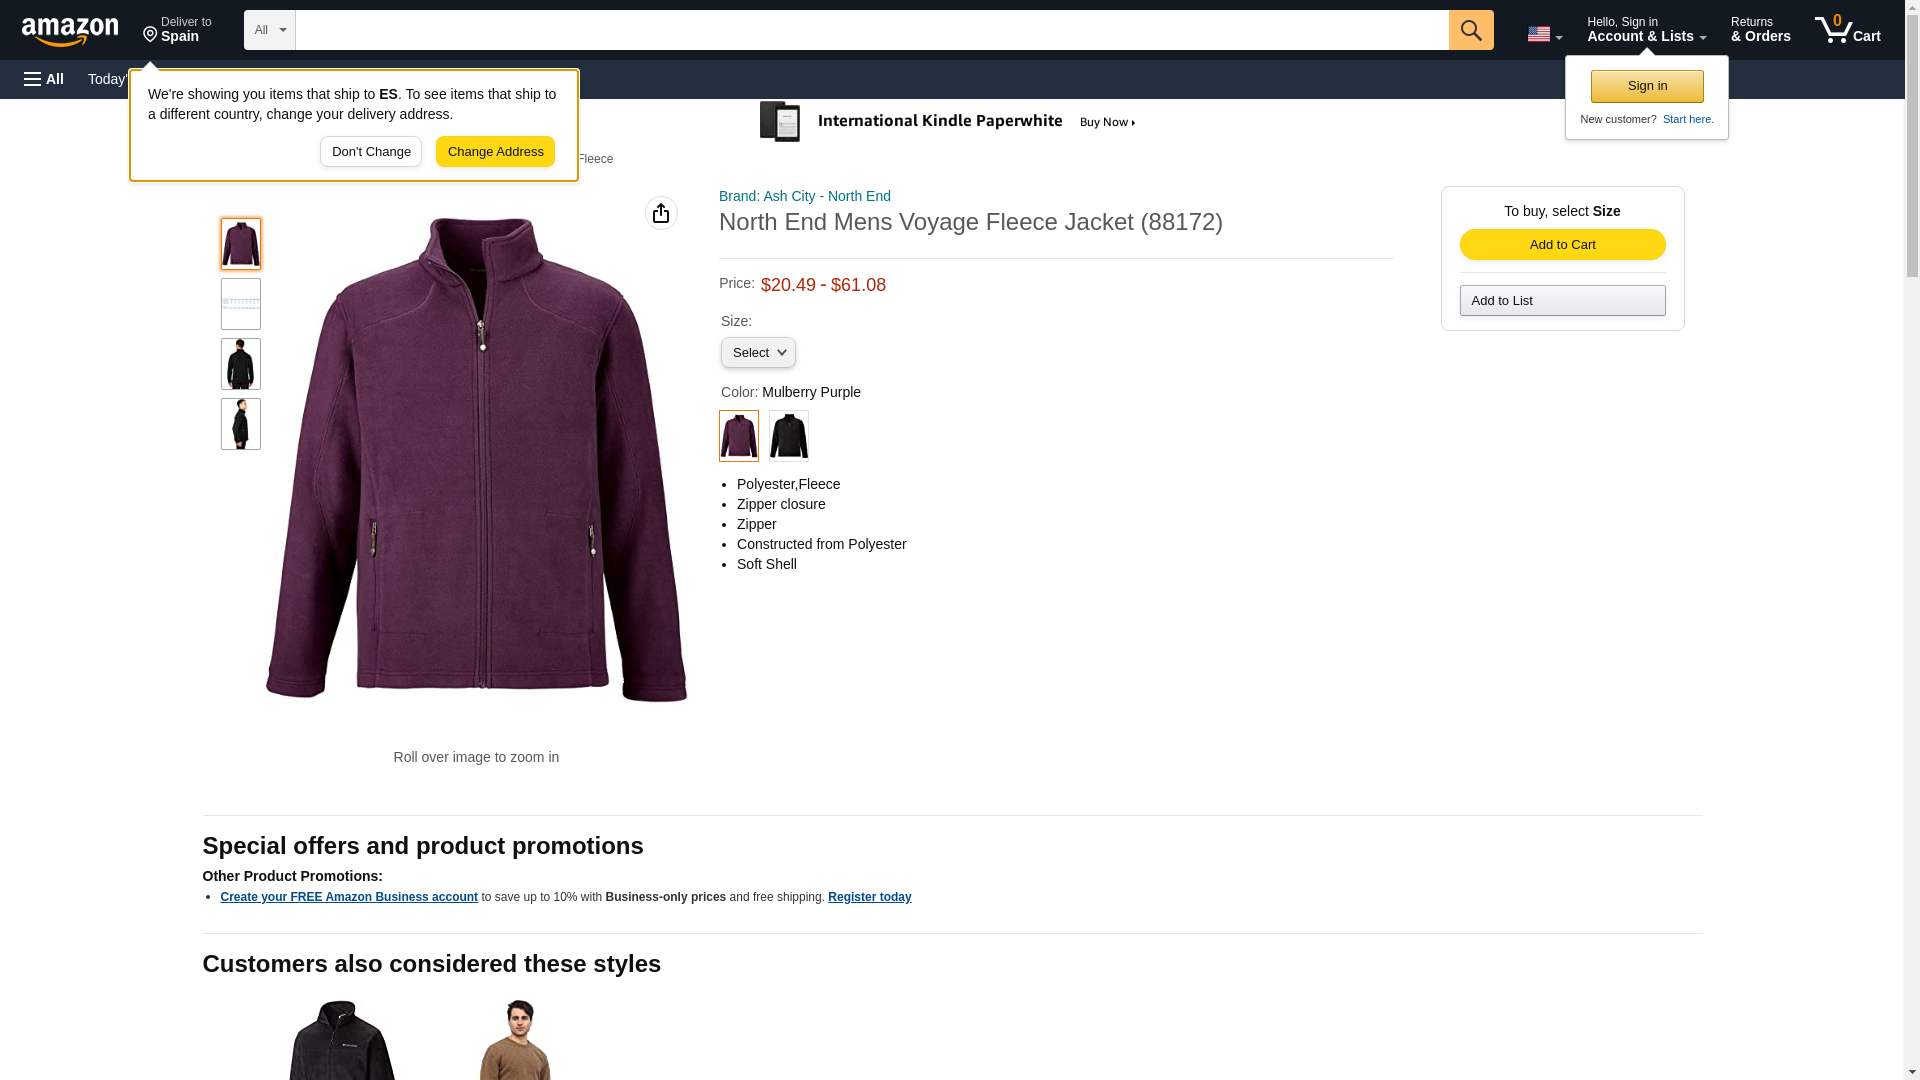Select the black color swatch
This screenshot has height=1080, width=1920.
[788, 436]
